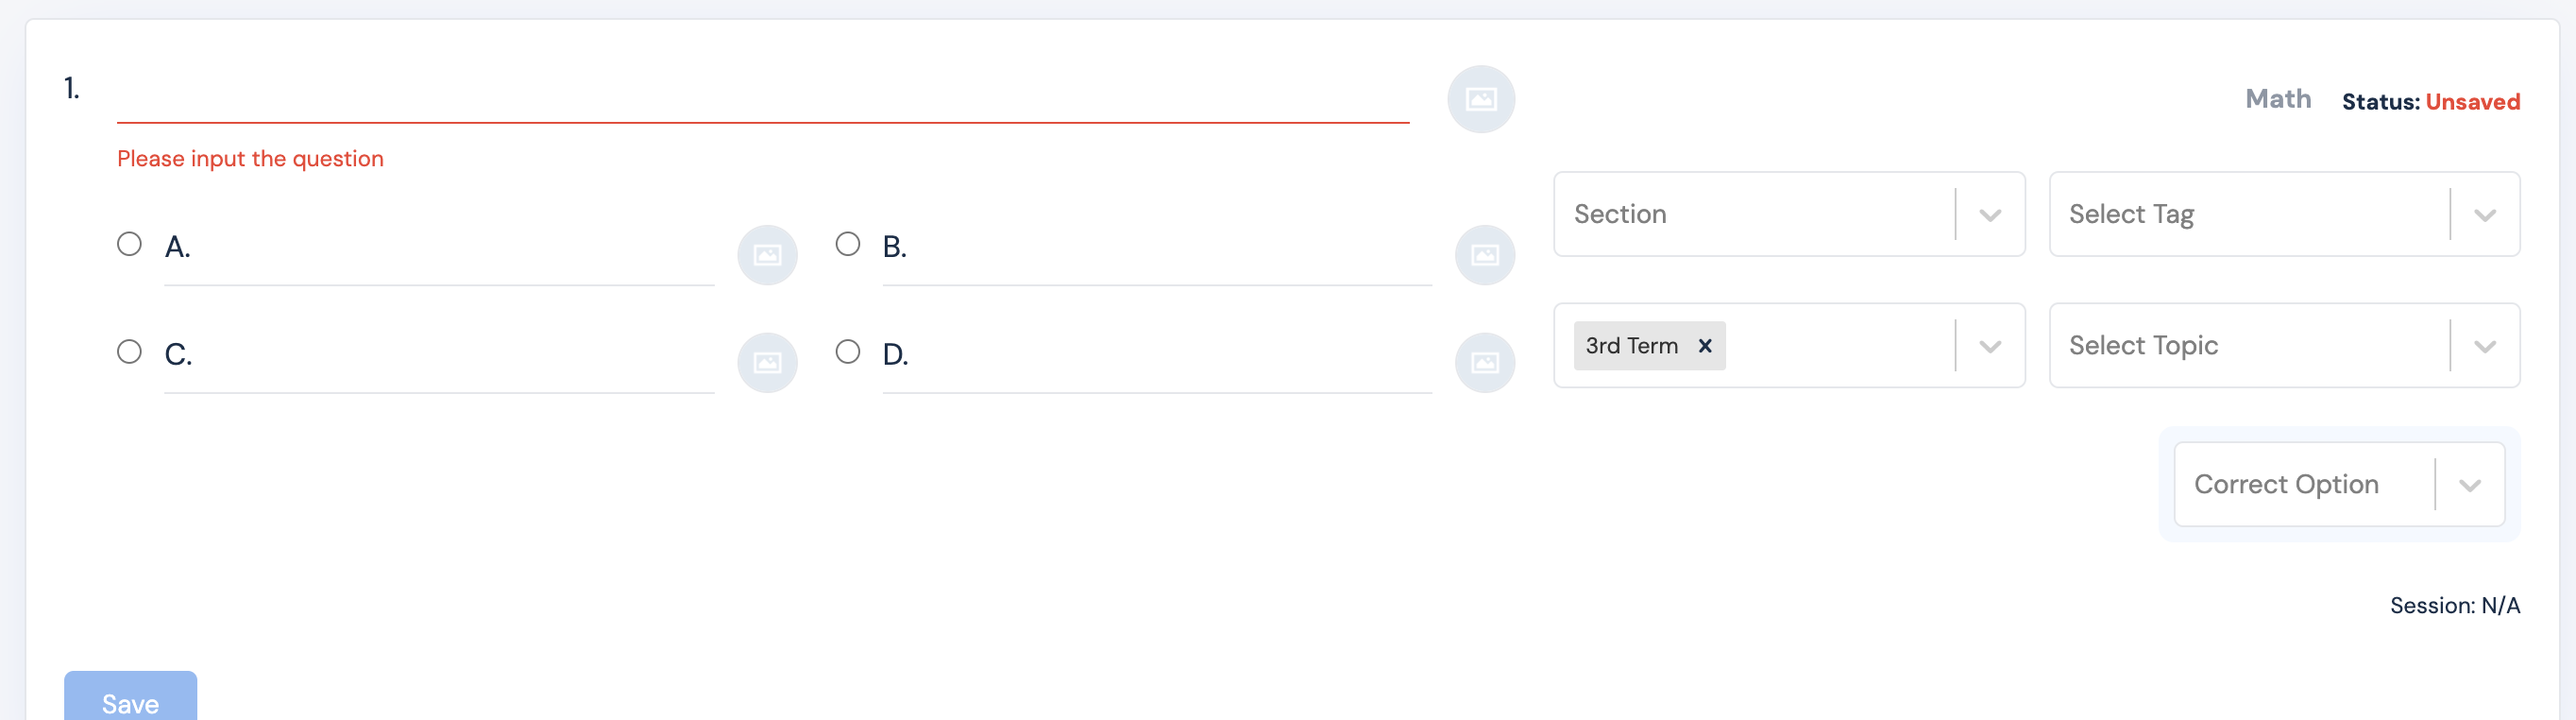This screenshot has height=720, width=2576.
Task: Open the Section dropdown
Action: pyautogui.click(x=1762, y=214)
